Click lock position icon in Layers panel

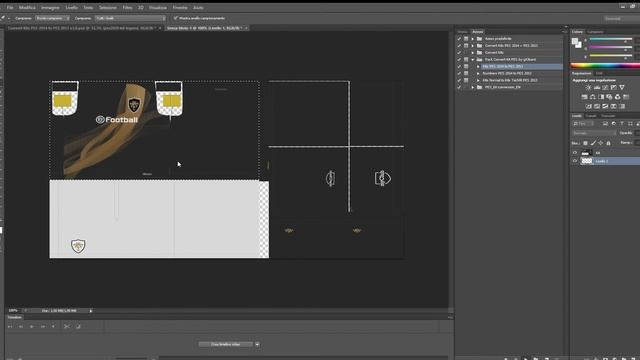601,143
